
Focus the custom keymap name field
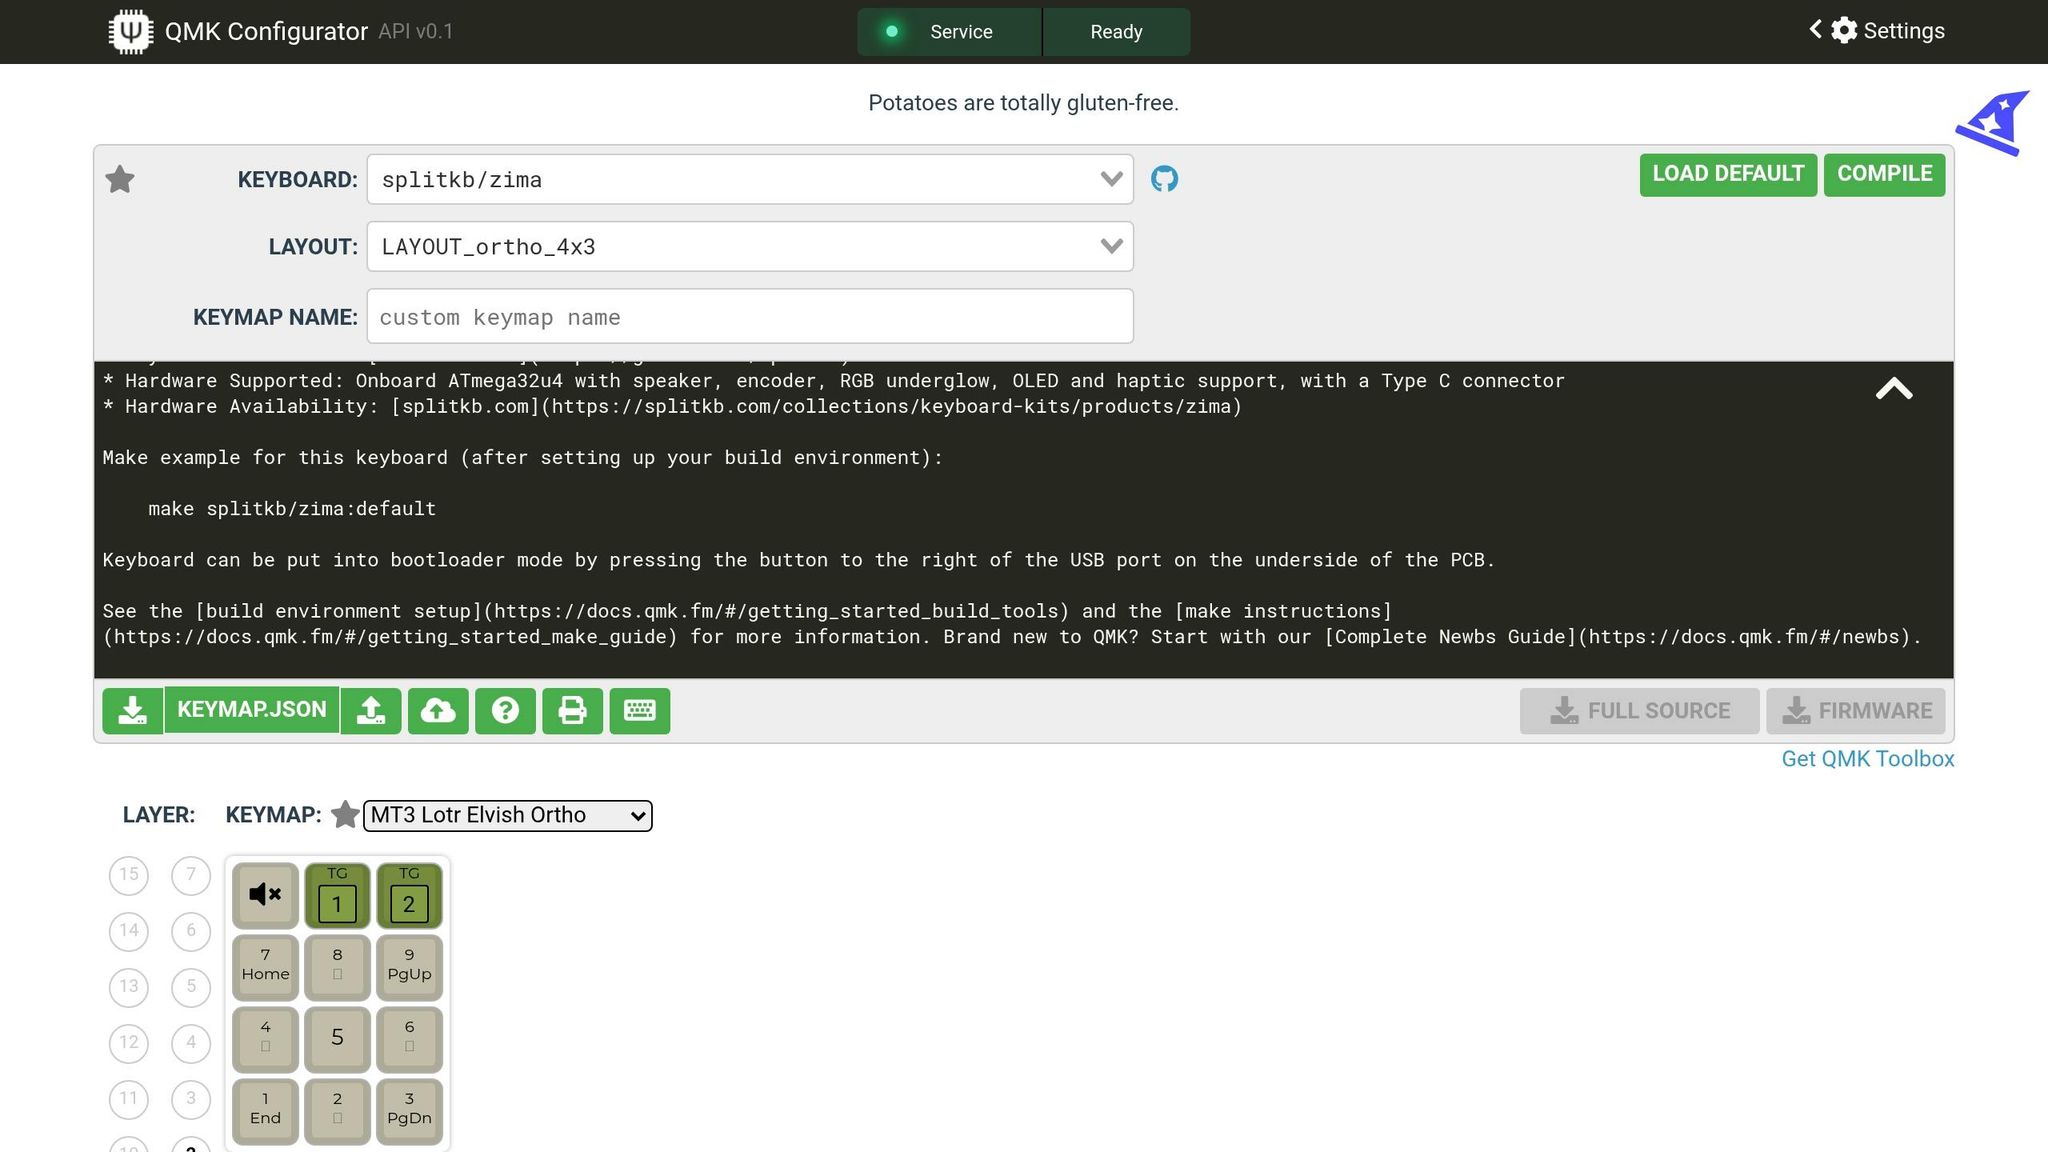(x=750, y=316)
